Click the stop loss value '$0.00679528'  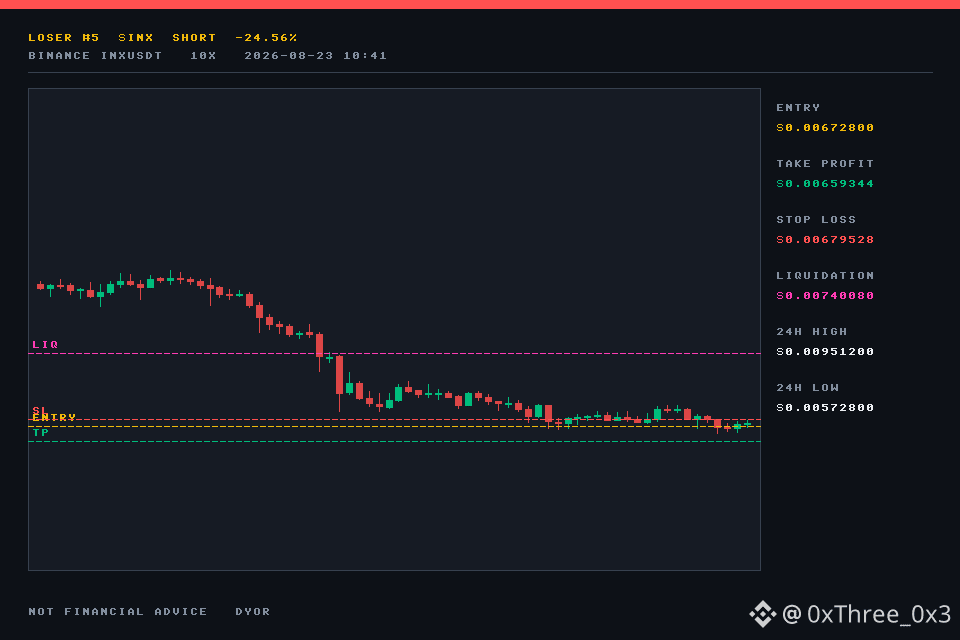coord(825,239)
